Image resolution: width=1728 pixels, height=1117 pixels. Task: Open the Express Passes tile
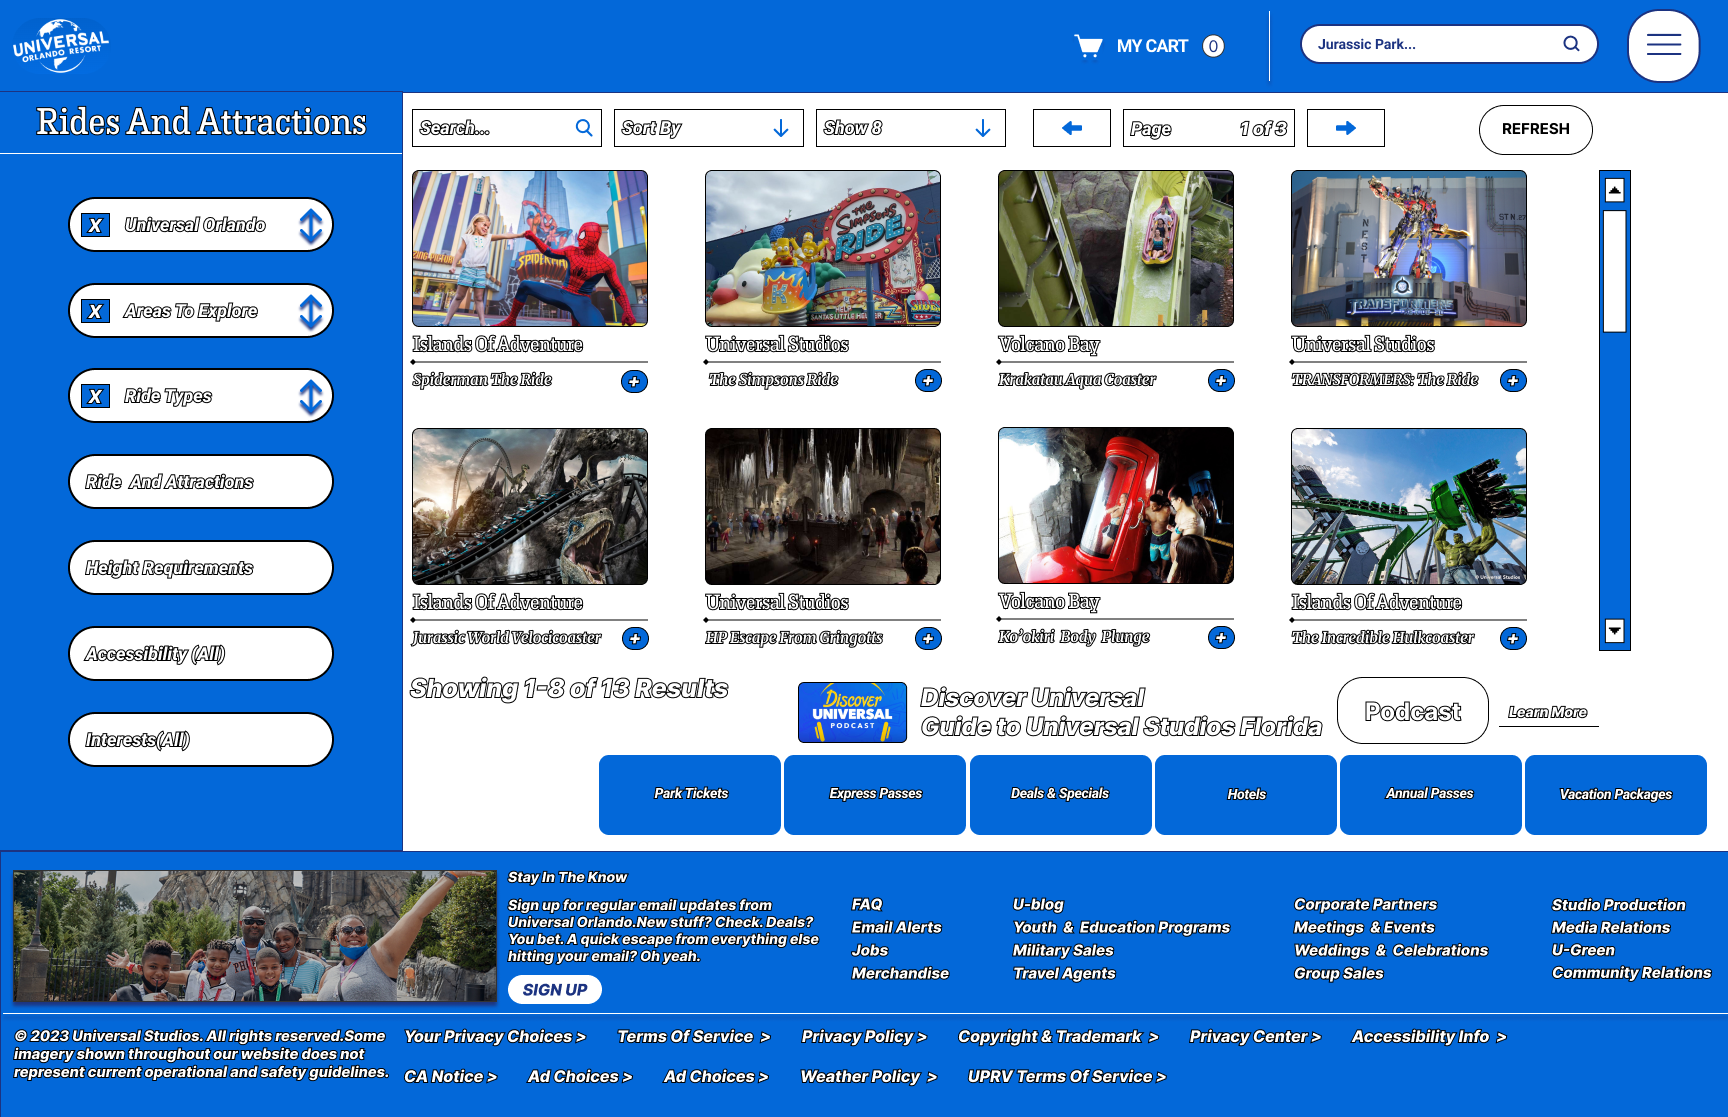pyautogui.click(x=875, y=794)
